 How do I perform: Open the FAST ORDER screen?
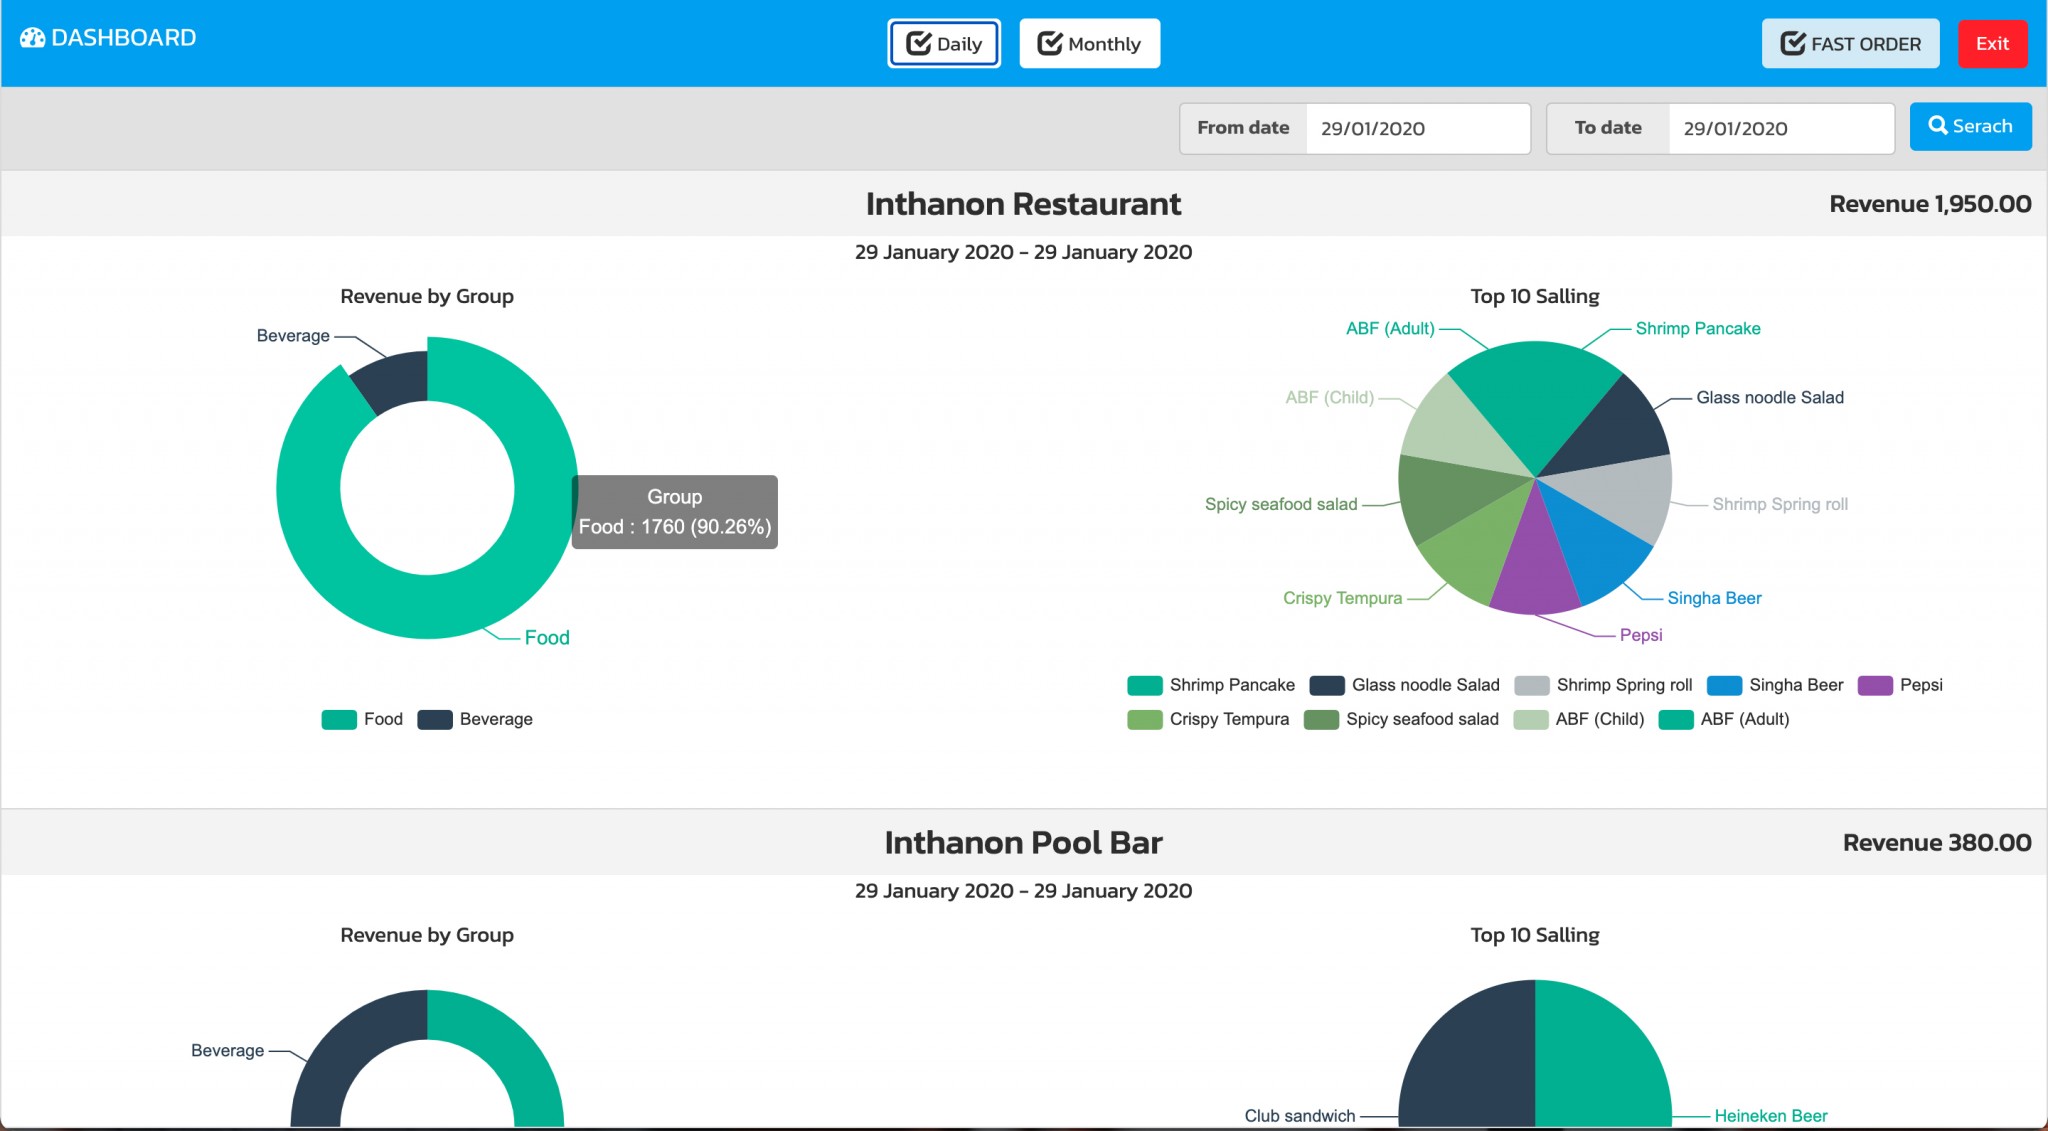coord(1850,44)
